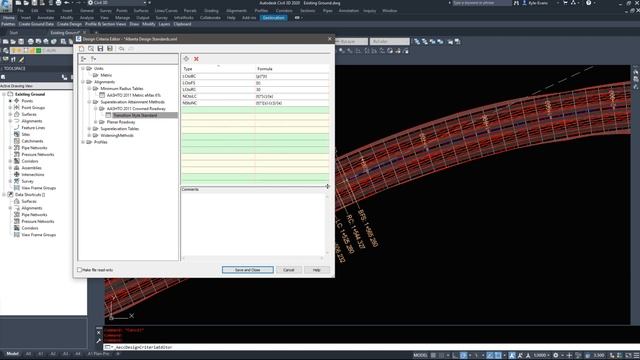Open the Create Ground Data ribbon panel
Viewport: 640px width, 360px height.
(36, 24)
